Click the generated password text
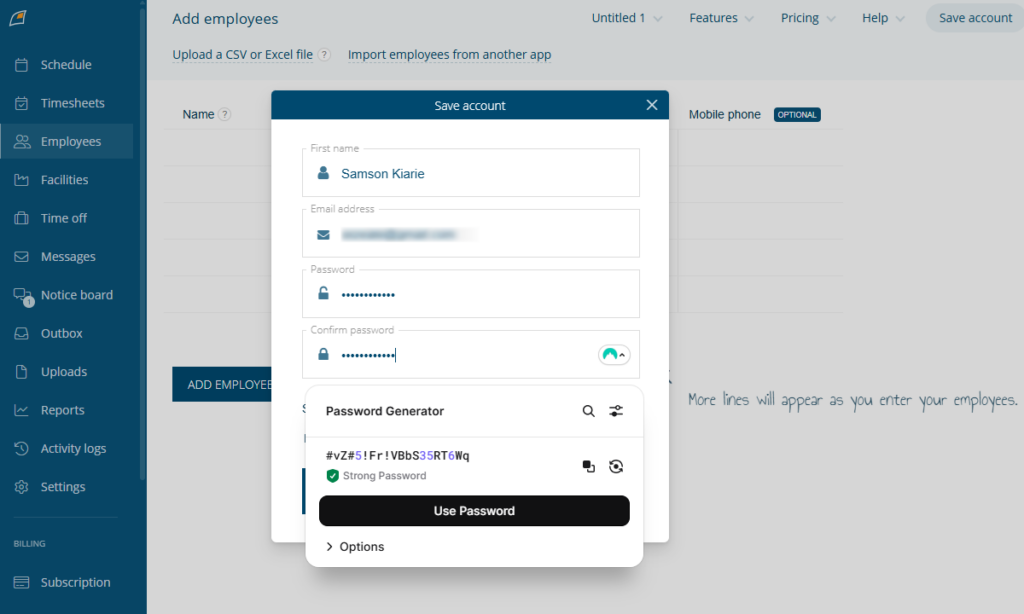Screen dimensions: 1024x614 [x=397, y=456]
